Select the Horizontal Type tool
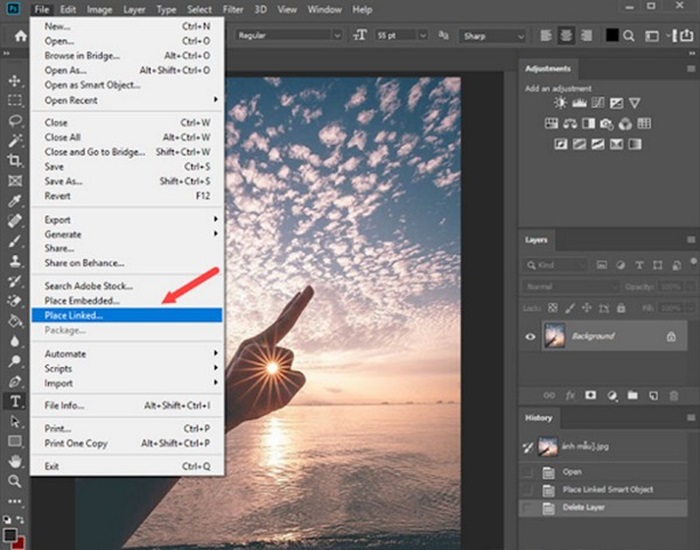Viewport: 700px width, 550px height. 15,401
